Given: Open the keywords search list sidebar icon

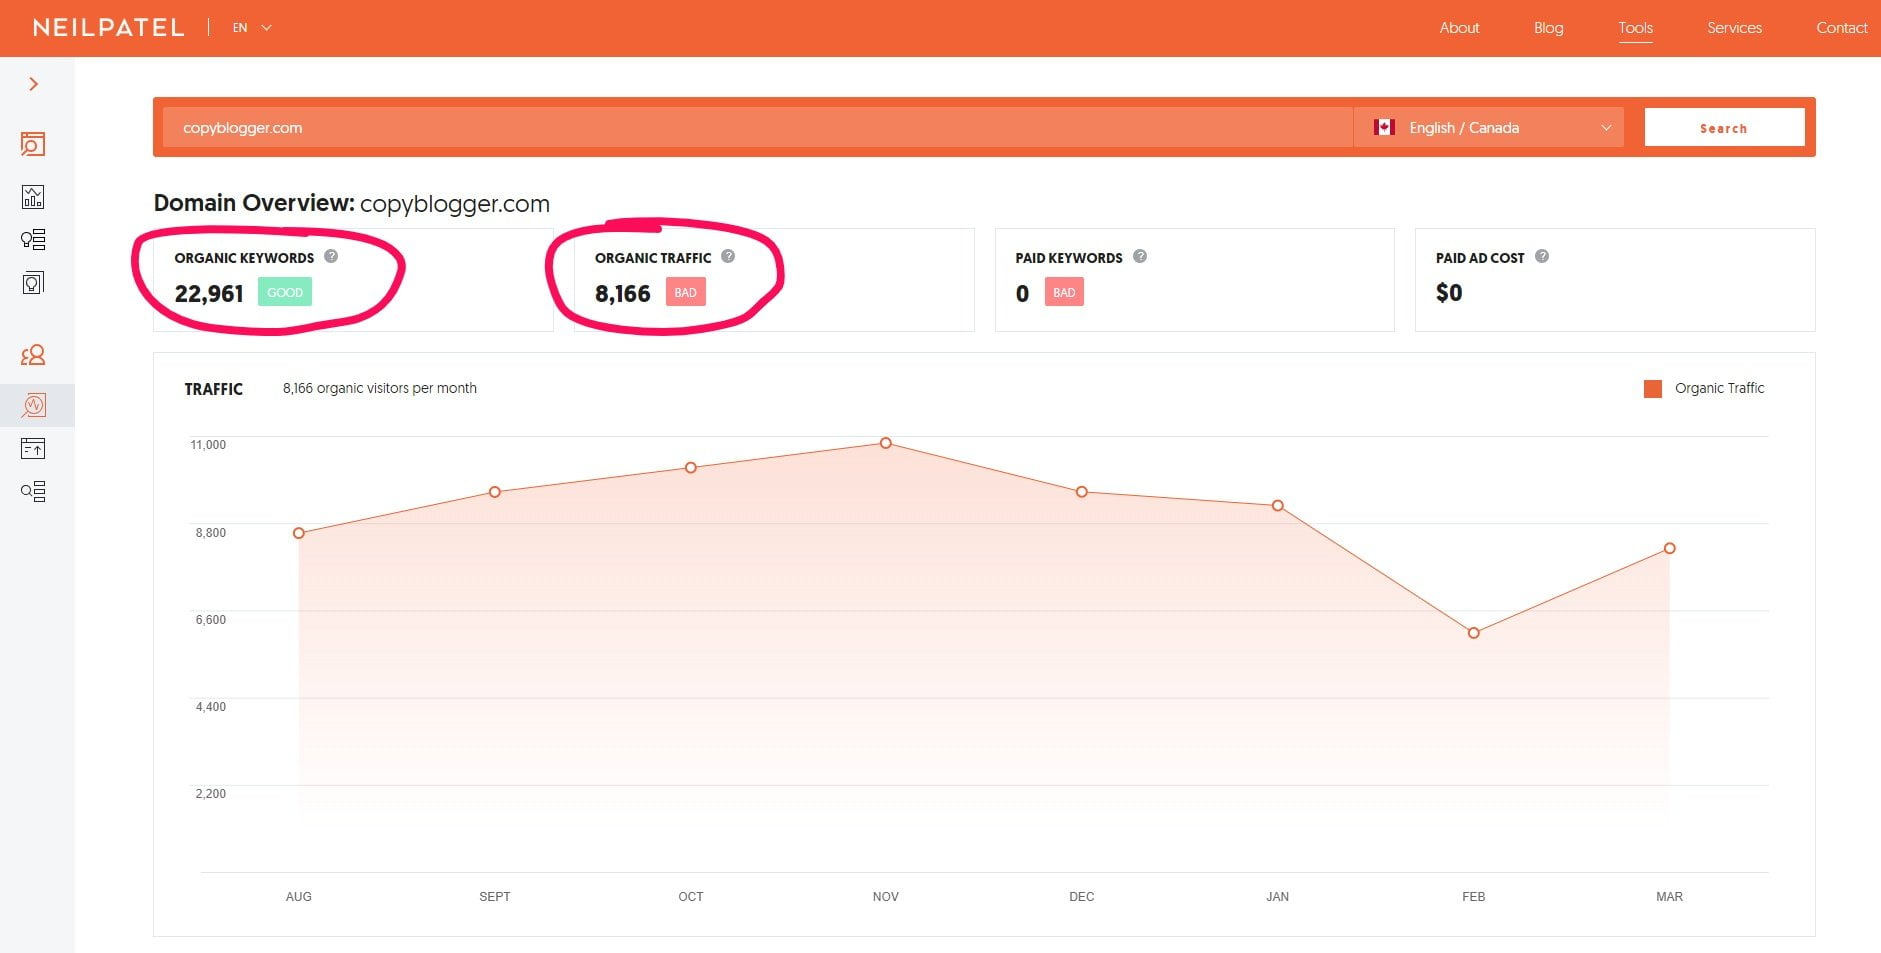Looking at the screenshot, I should coord(33,491).
